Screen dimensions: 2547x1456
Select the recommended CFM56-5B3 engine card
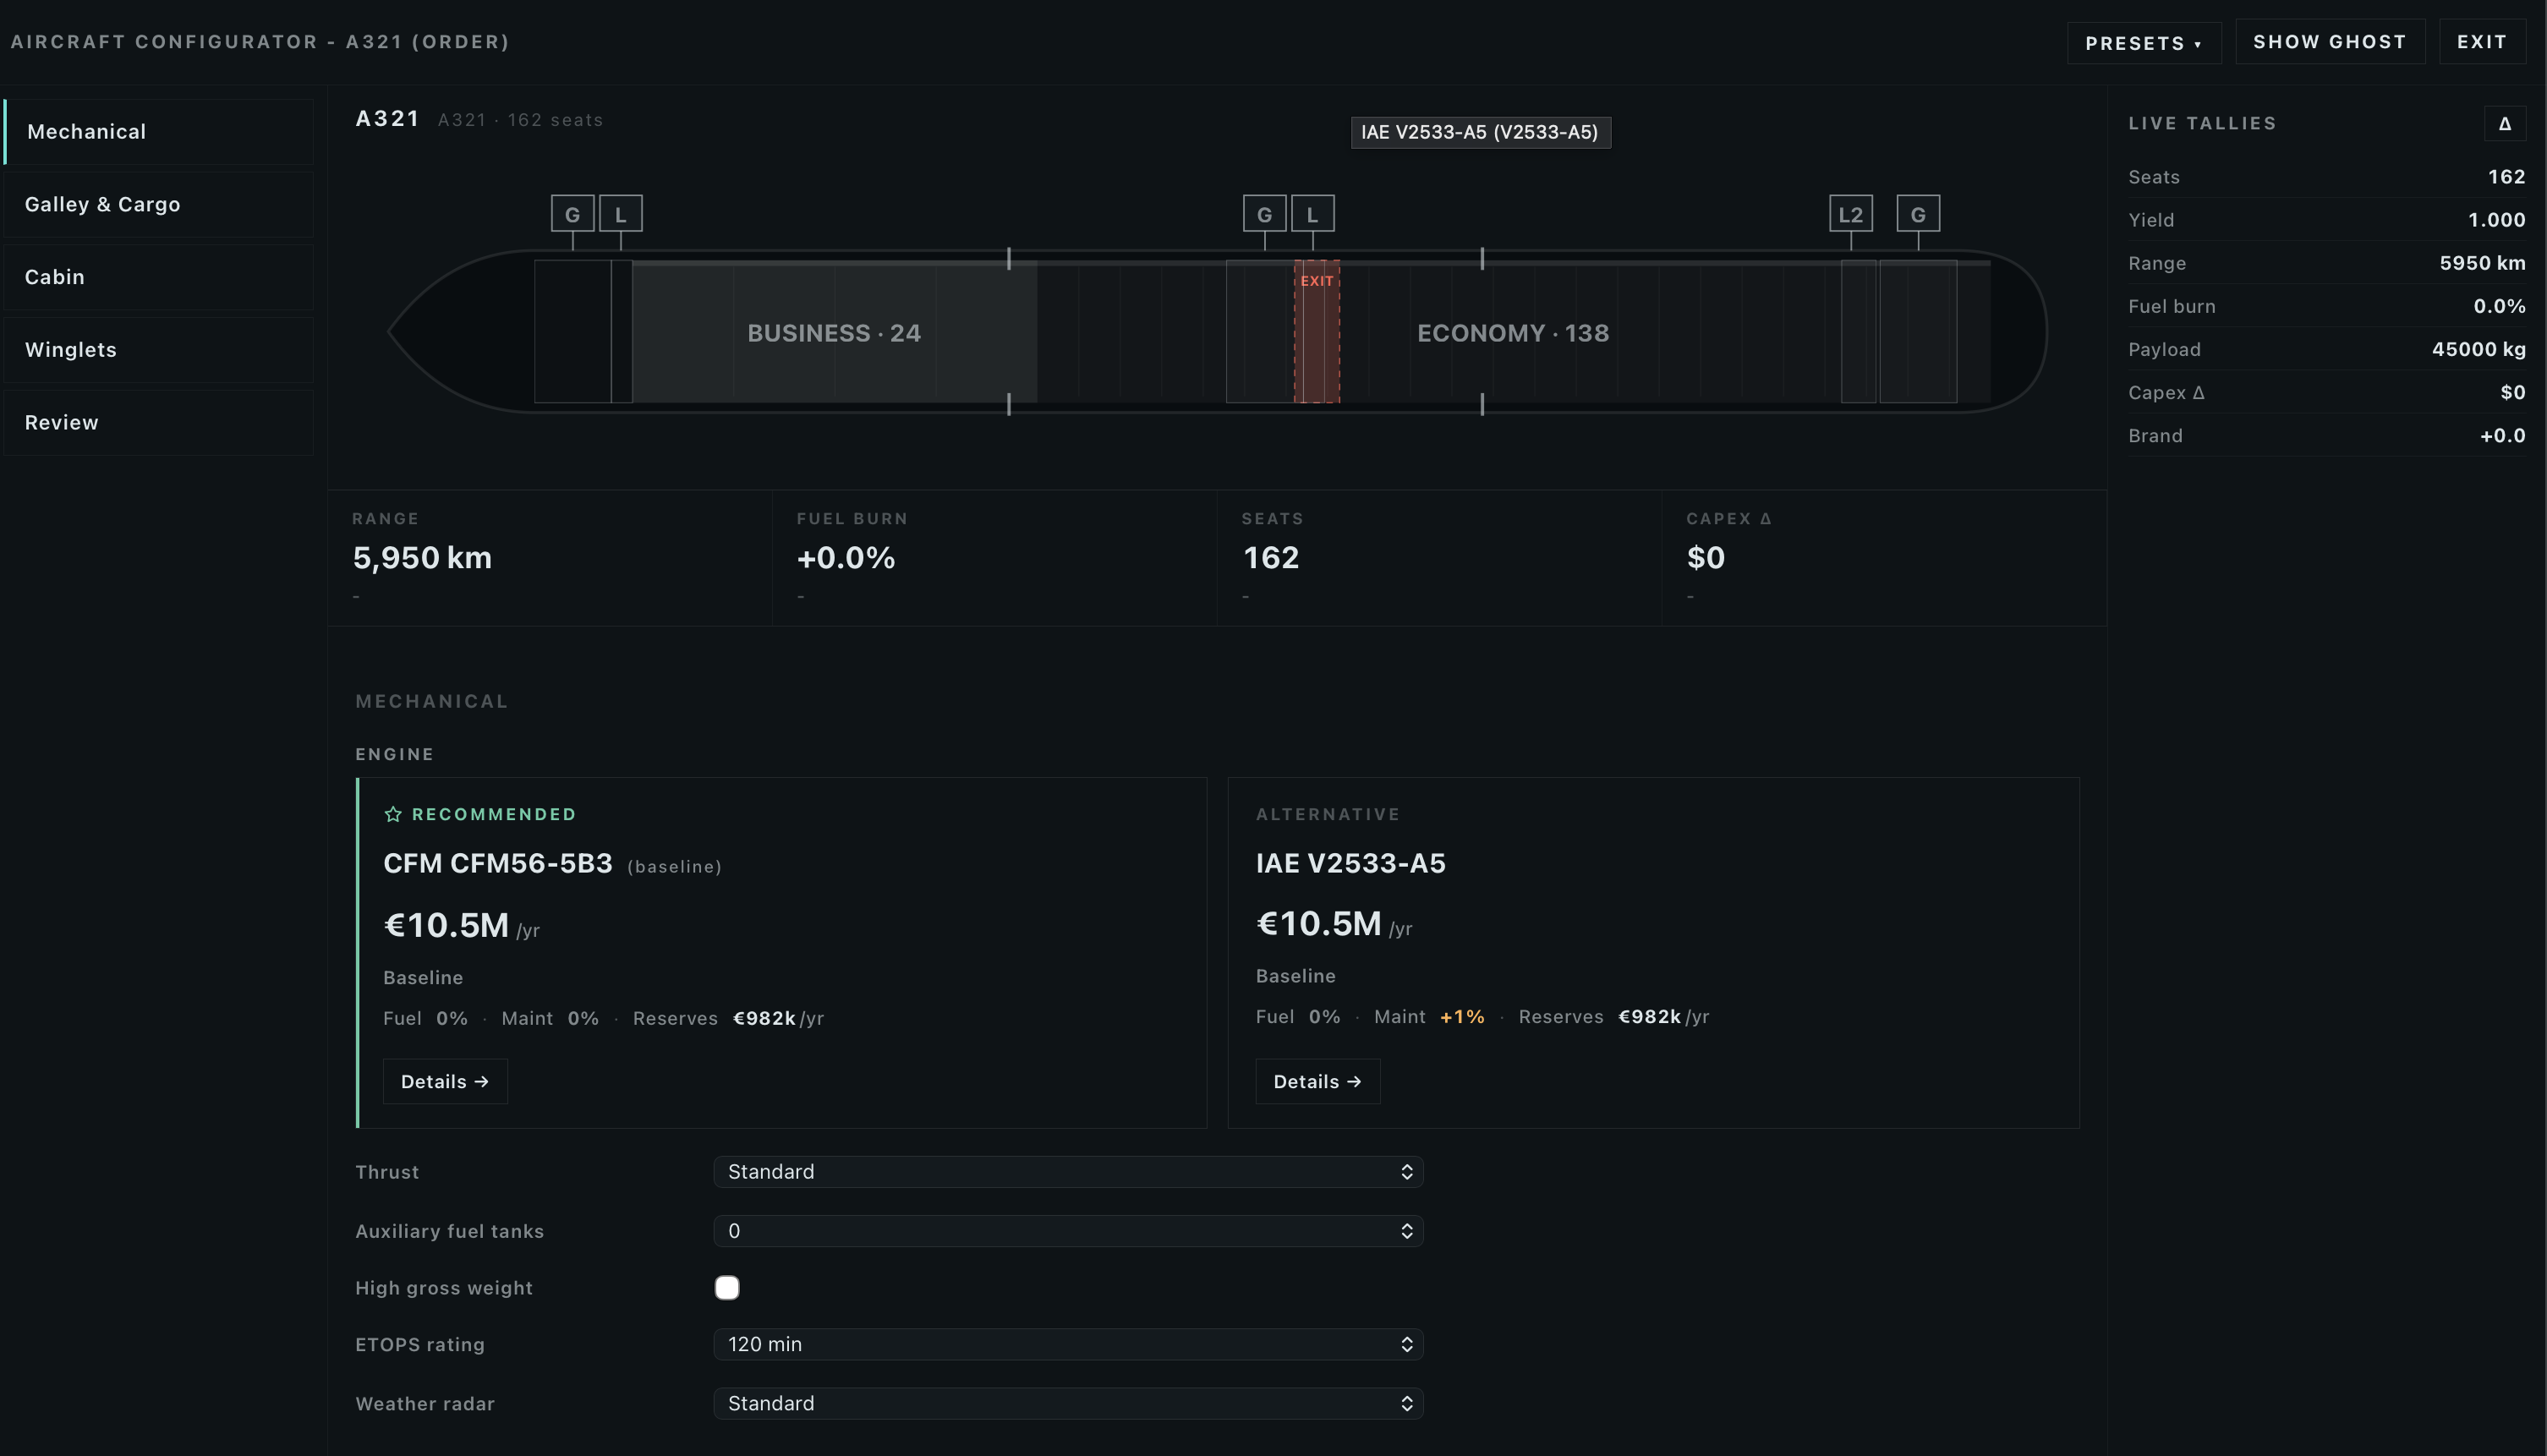tap(781, 953)
